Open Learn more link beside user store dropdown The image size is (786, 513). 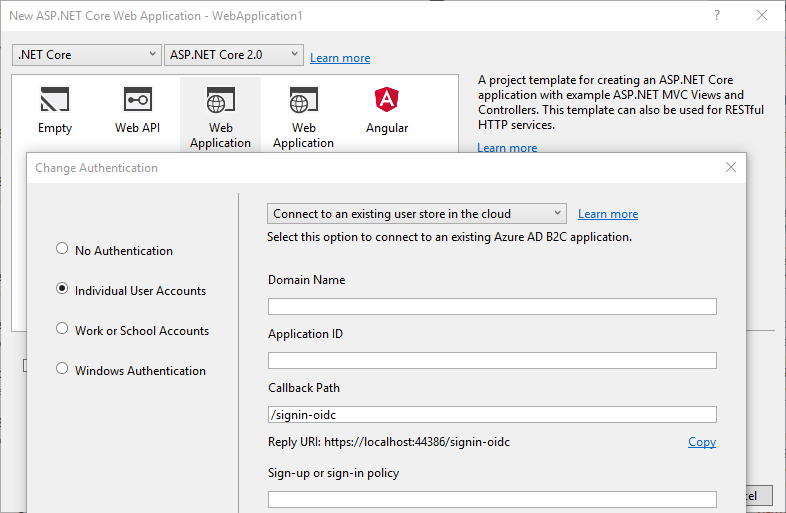click(x=608, y=214)
